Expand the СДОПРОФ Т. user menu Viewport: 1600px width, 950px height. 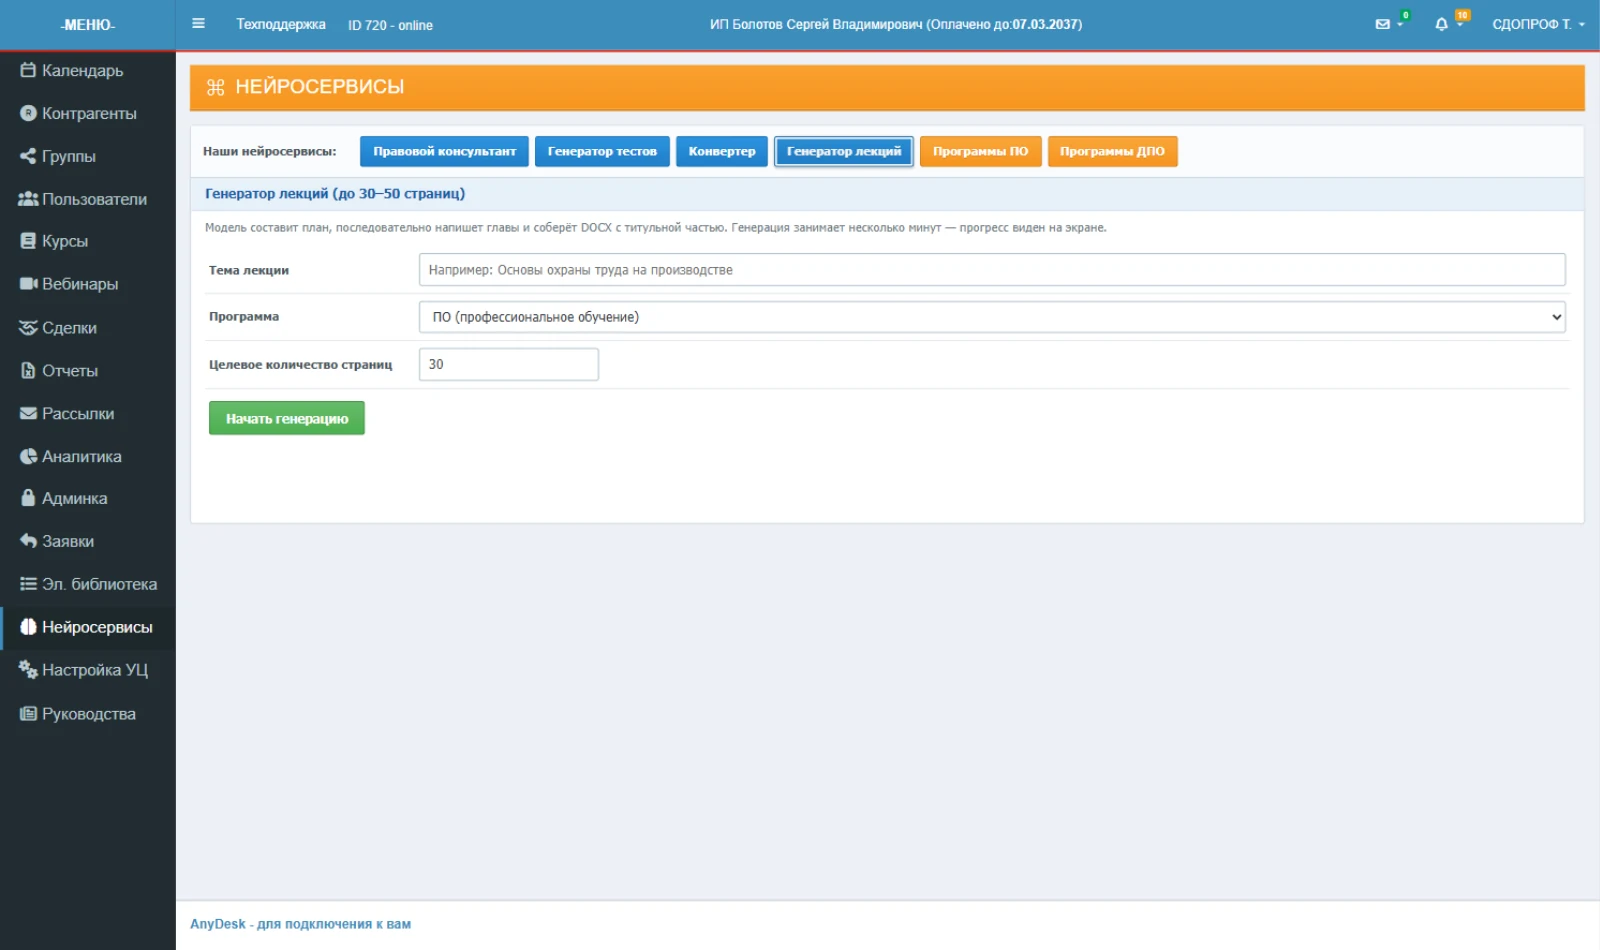coord(1538,24)
